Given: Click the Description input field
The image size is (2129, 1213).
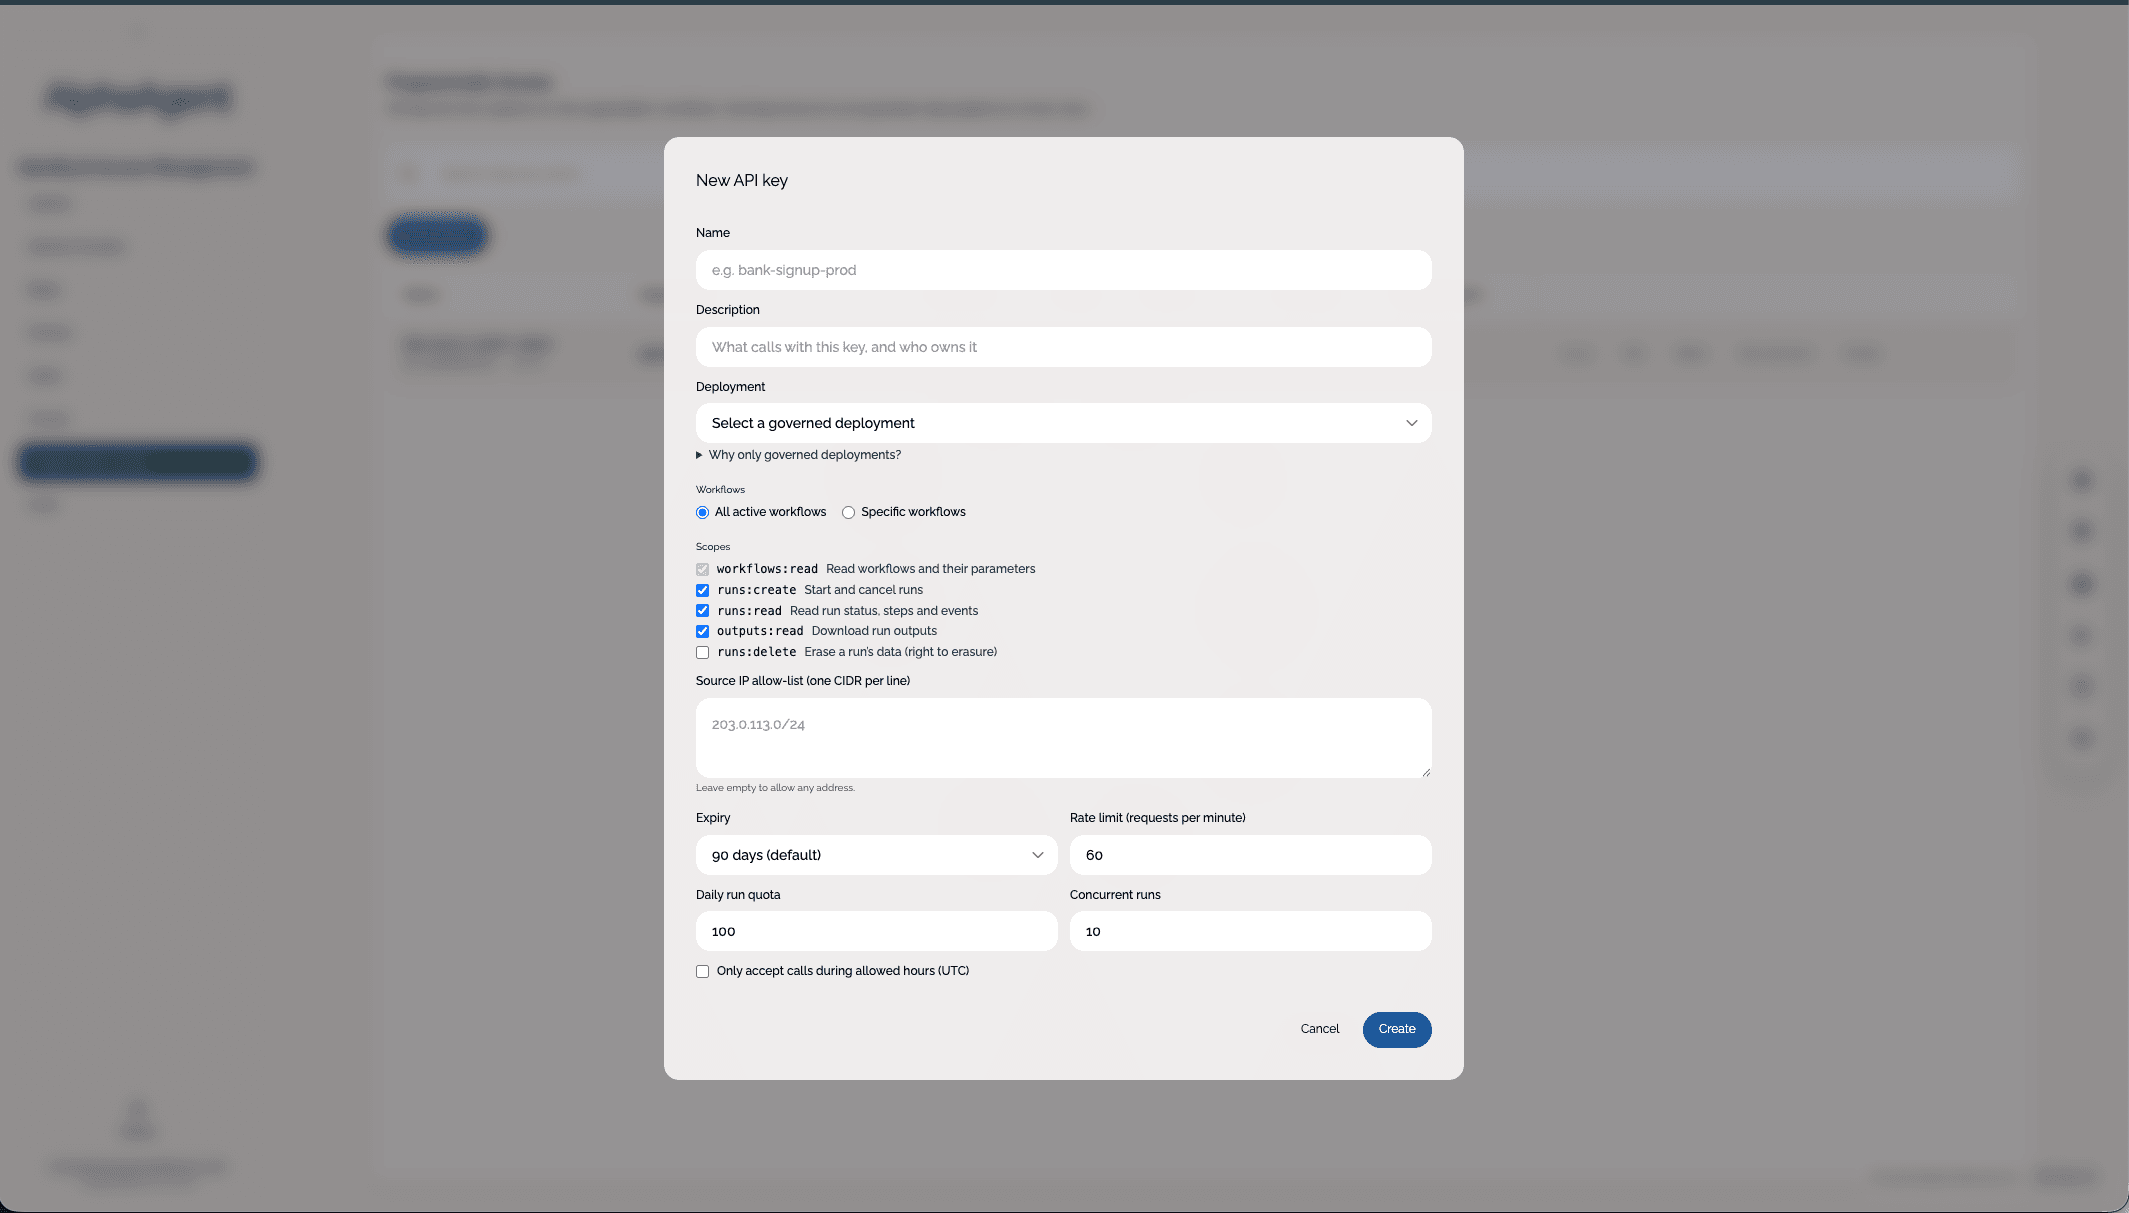Looking at the screenshot, I should click(1063, 347).
